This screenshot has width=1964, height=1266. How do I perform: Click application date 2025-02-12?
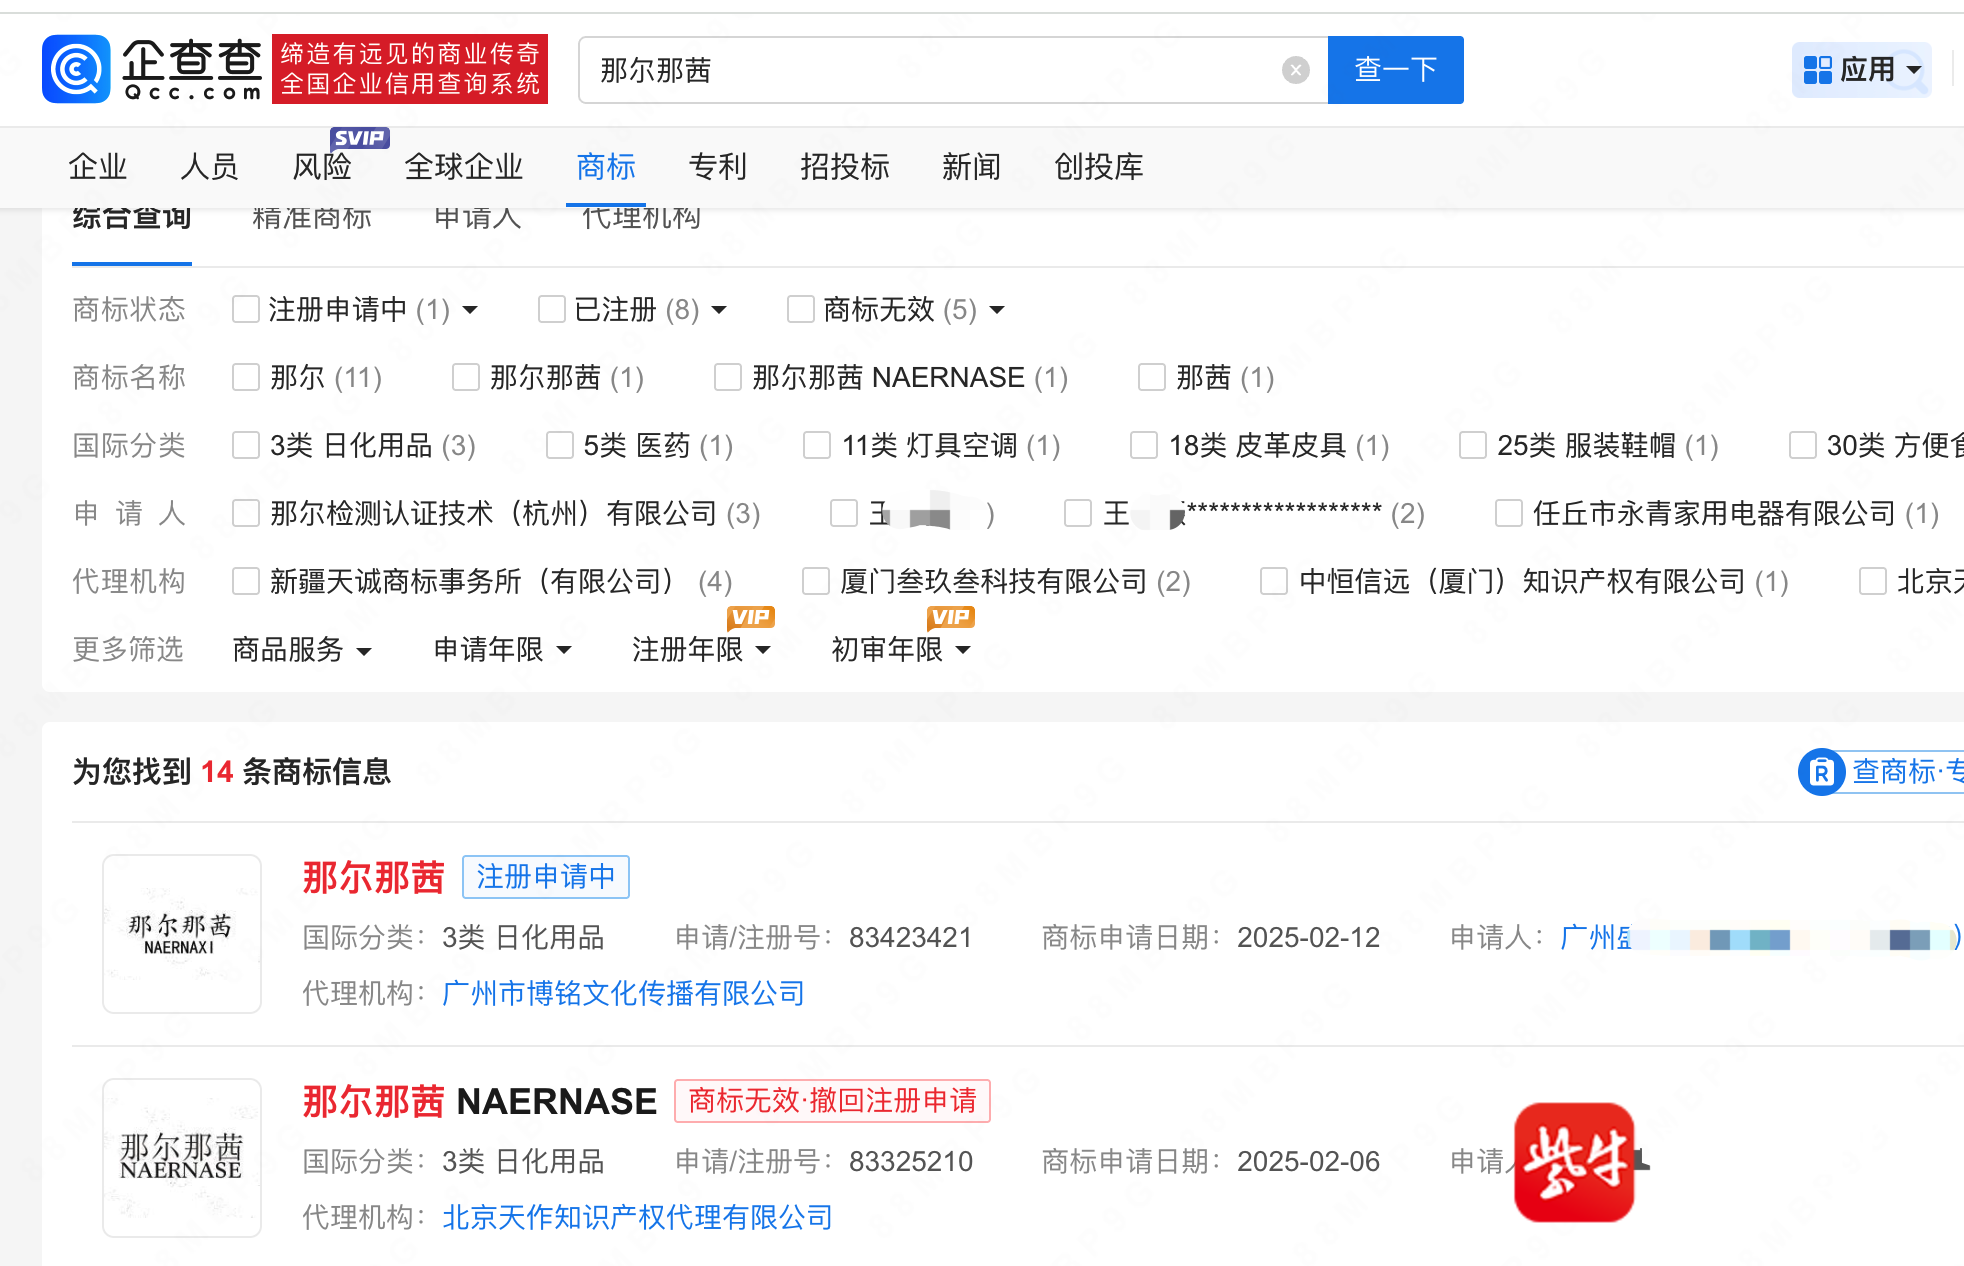(1308, 937)
